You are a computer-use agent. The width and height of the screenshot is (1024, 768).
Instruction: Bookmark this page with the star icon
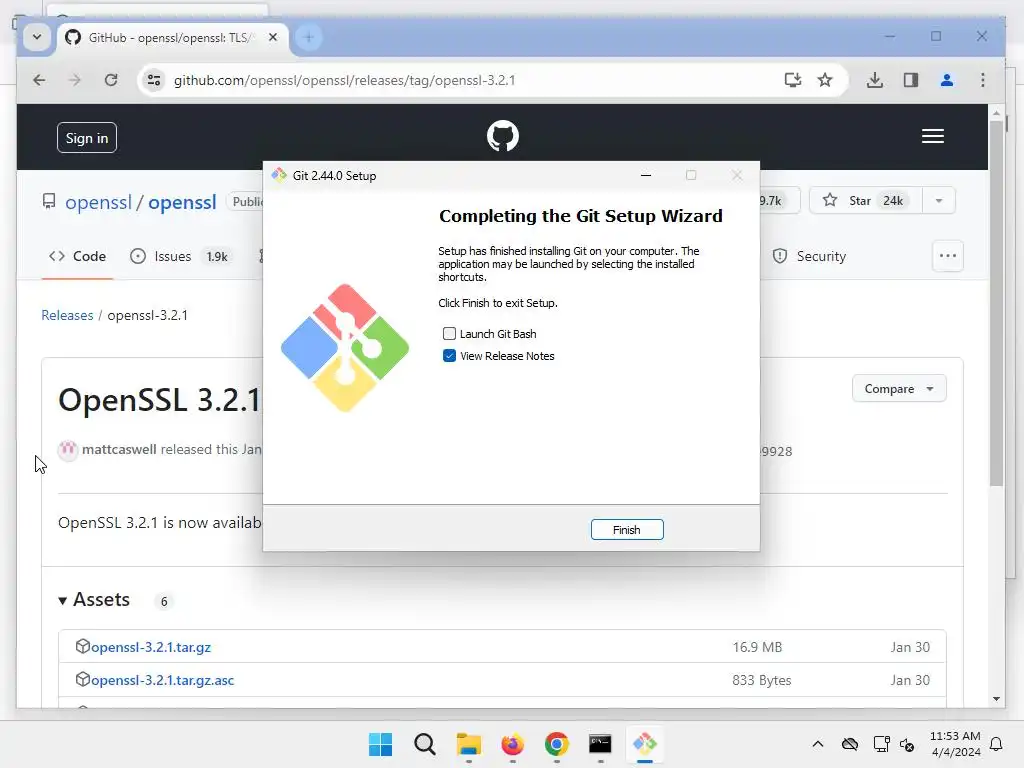825,80
